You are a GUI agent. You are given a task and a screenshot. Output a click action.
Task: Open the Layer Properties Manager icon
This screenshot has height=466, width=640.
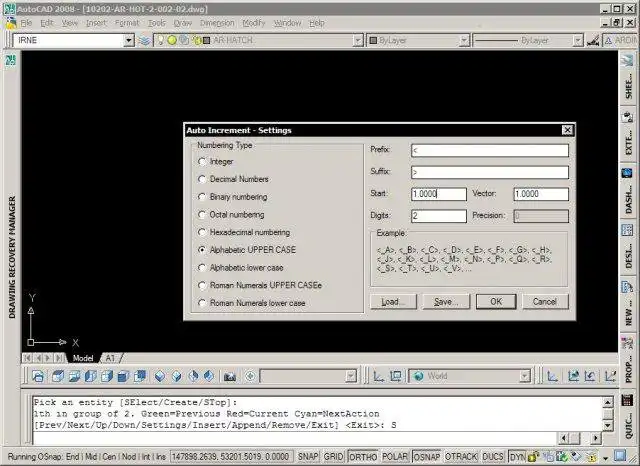click(144, 40)
